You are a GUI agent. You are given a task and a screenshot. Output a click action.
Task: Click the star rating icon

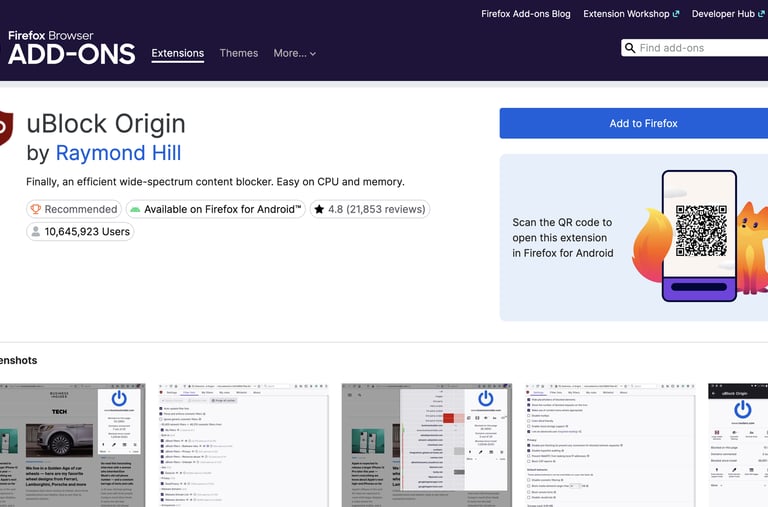[319, 209]
